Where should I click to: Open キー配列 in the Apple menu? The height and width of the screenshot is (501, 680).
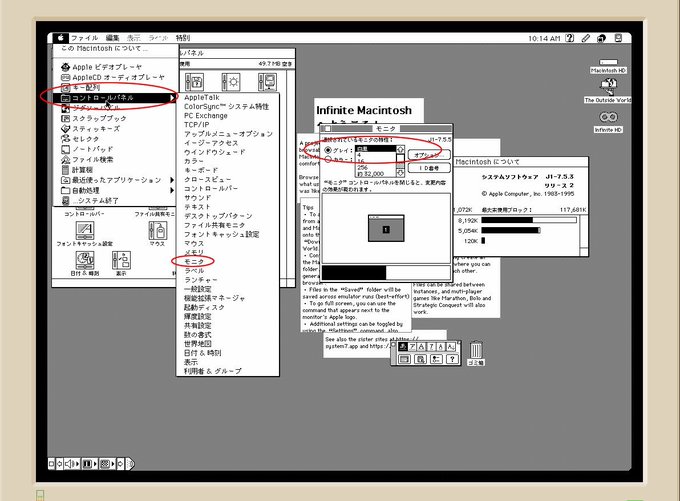115,88
